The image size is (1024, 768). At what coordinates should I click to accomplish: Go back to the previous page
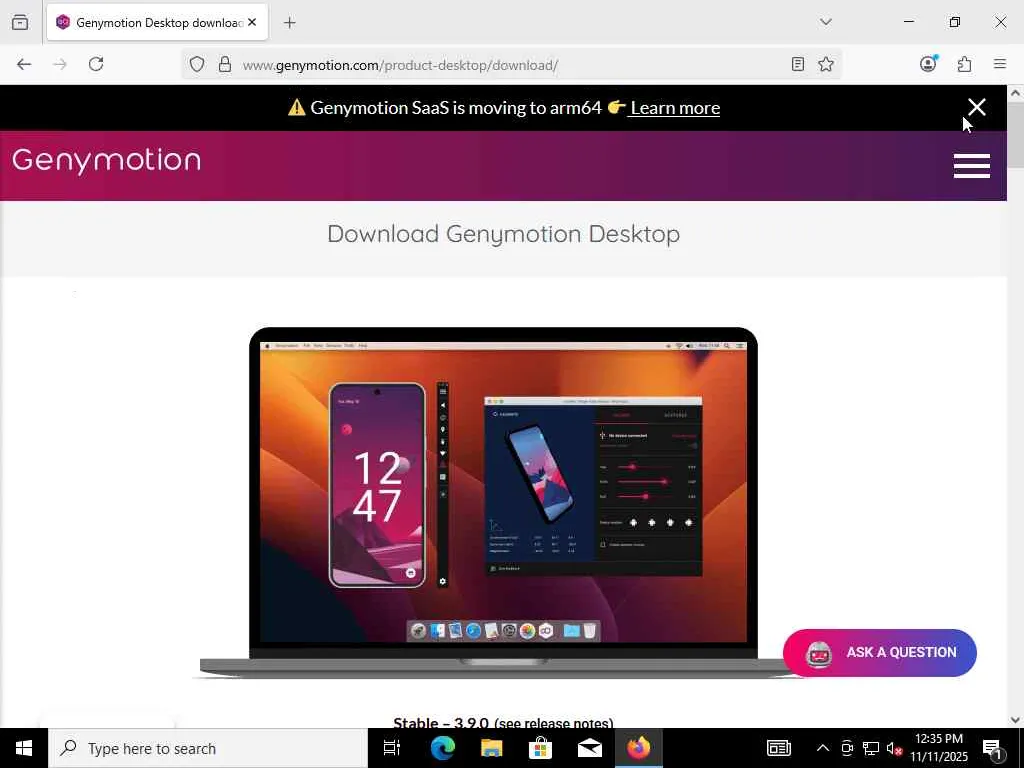[x=24, y=64]
